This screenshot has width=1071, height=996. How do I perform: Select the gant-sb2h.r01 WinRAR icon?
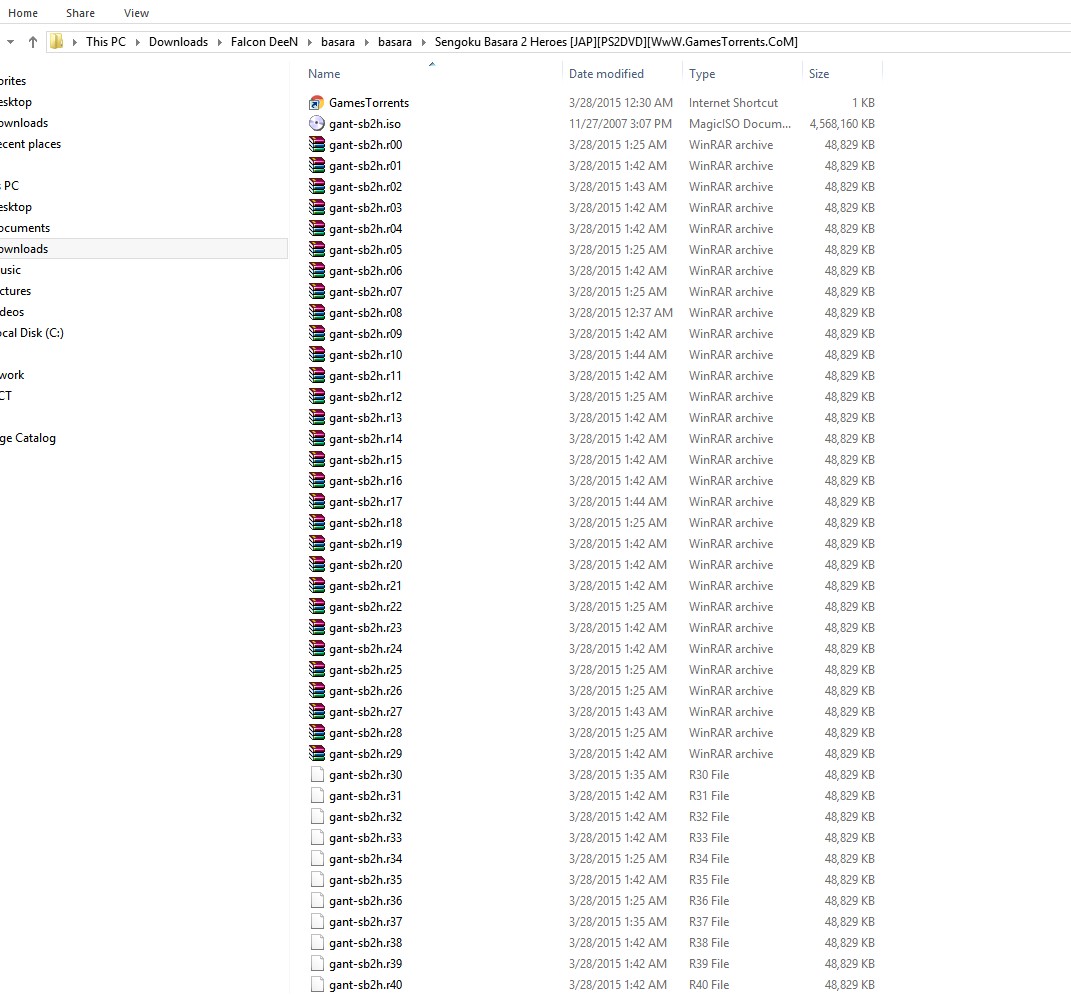316,165
